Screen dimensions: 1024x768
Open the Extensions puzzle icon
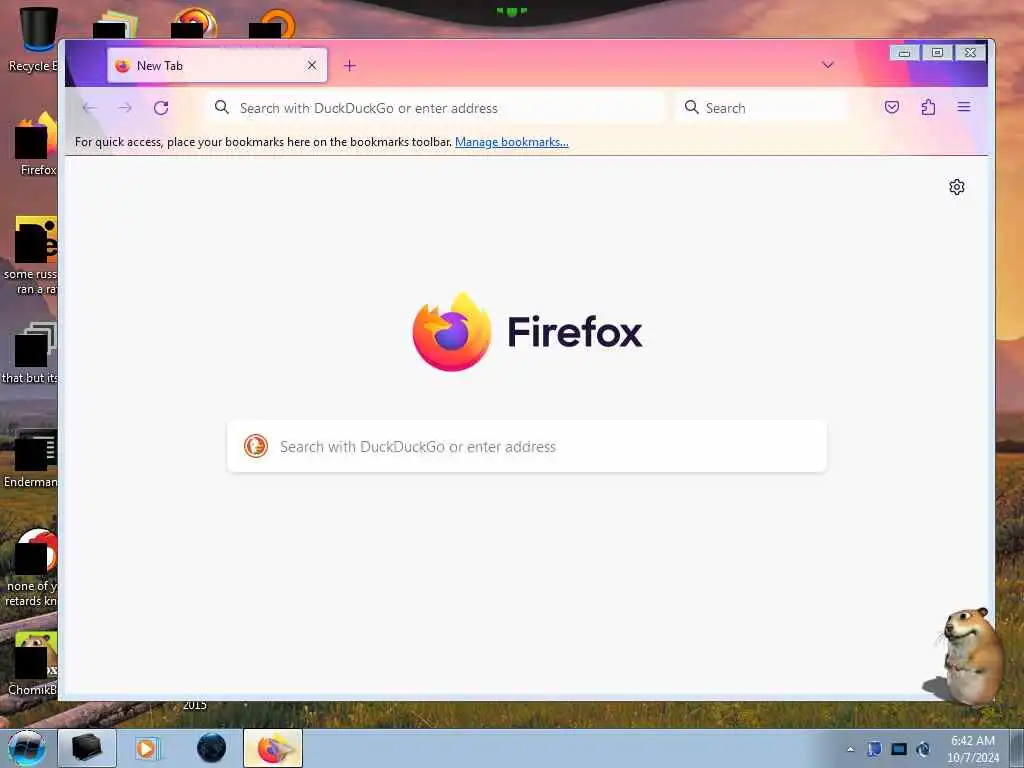pos(928,107)
